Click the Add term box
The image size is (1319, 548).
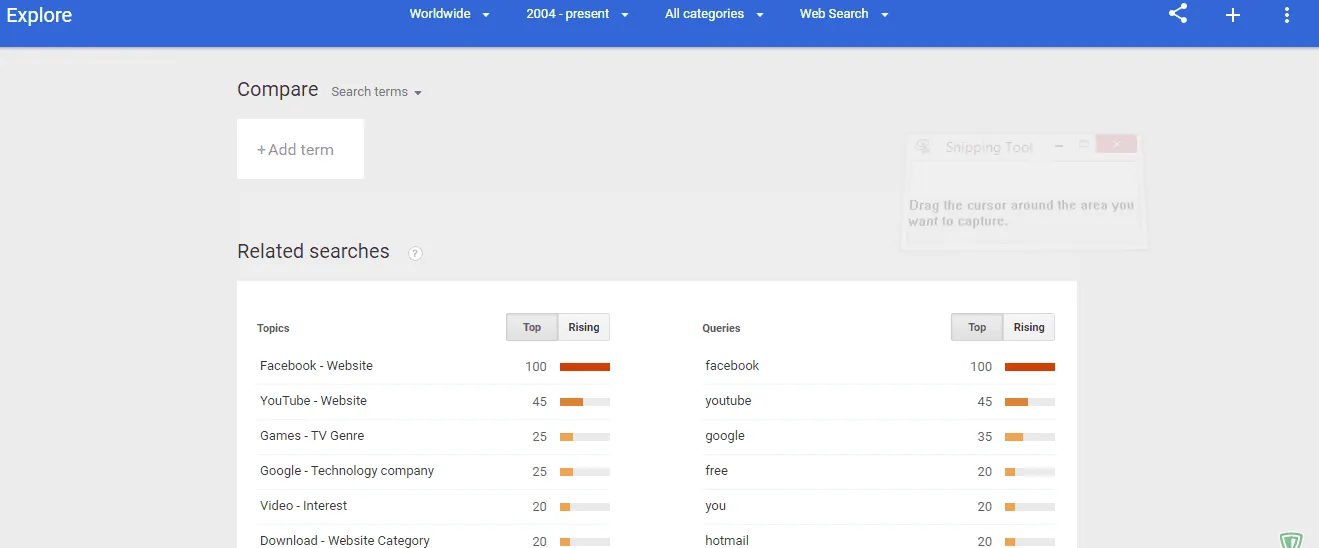(x=300, y=149)
